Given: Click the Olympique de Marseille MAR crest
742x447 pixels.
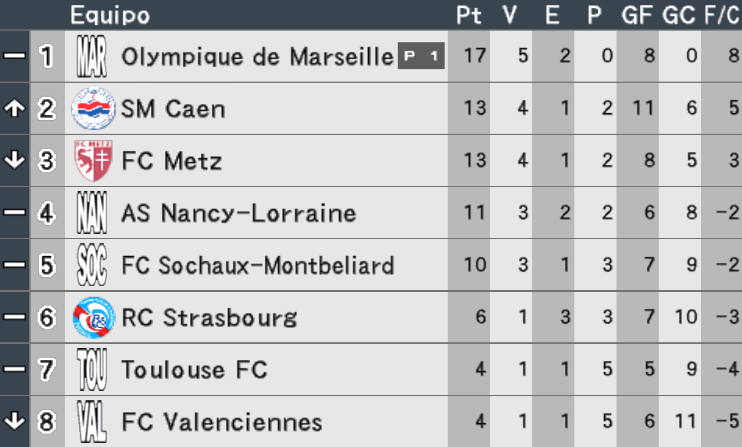Looking at the screenshot, I should coord(92,56).
